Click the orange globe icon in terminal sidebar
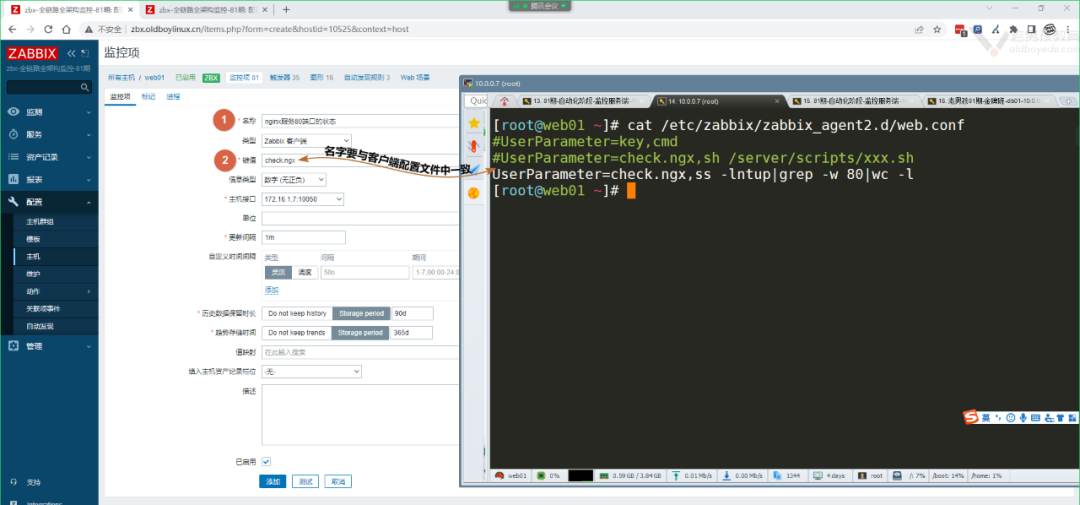 (x=474, y=193)
